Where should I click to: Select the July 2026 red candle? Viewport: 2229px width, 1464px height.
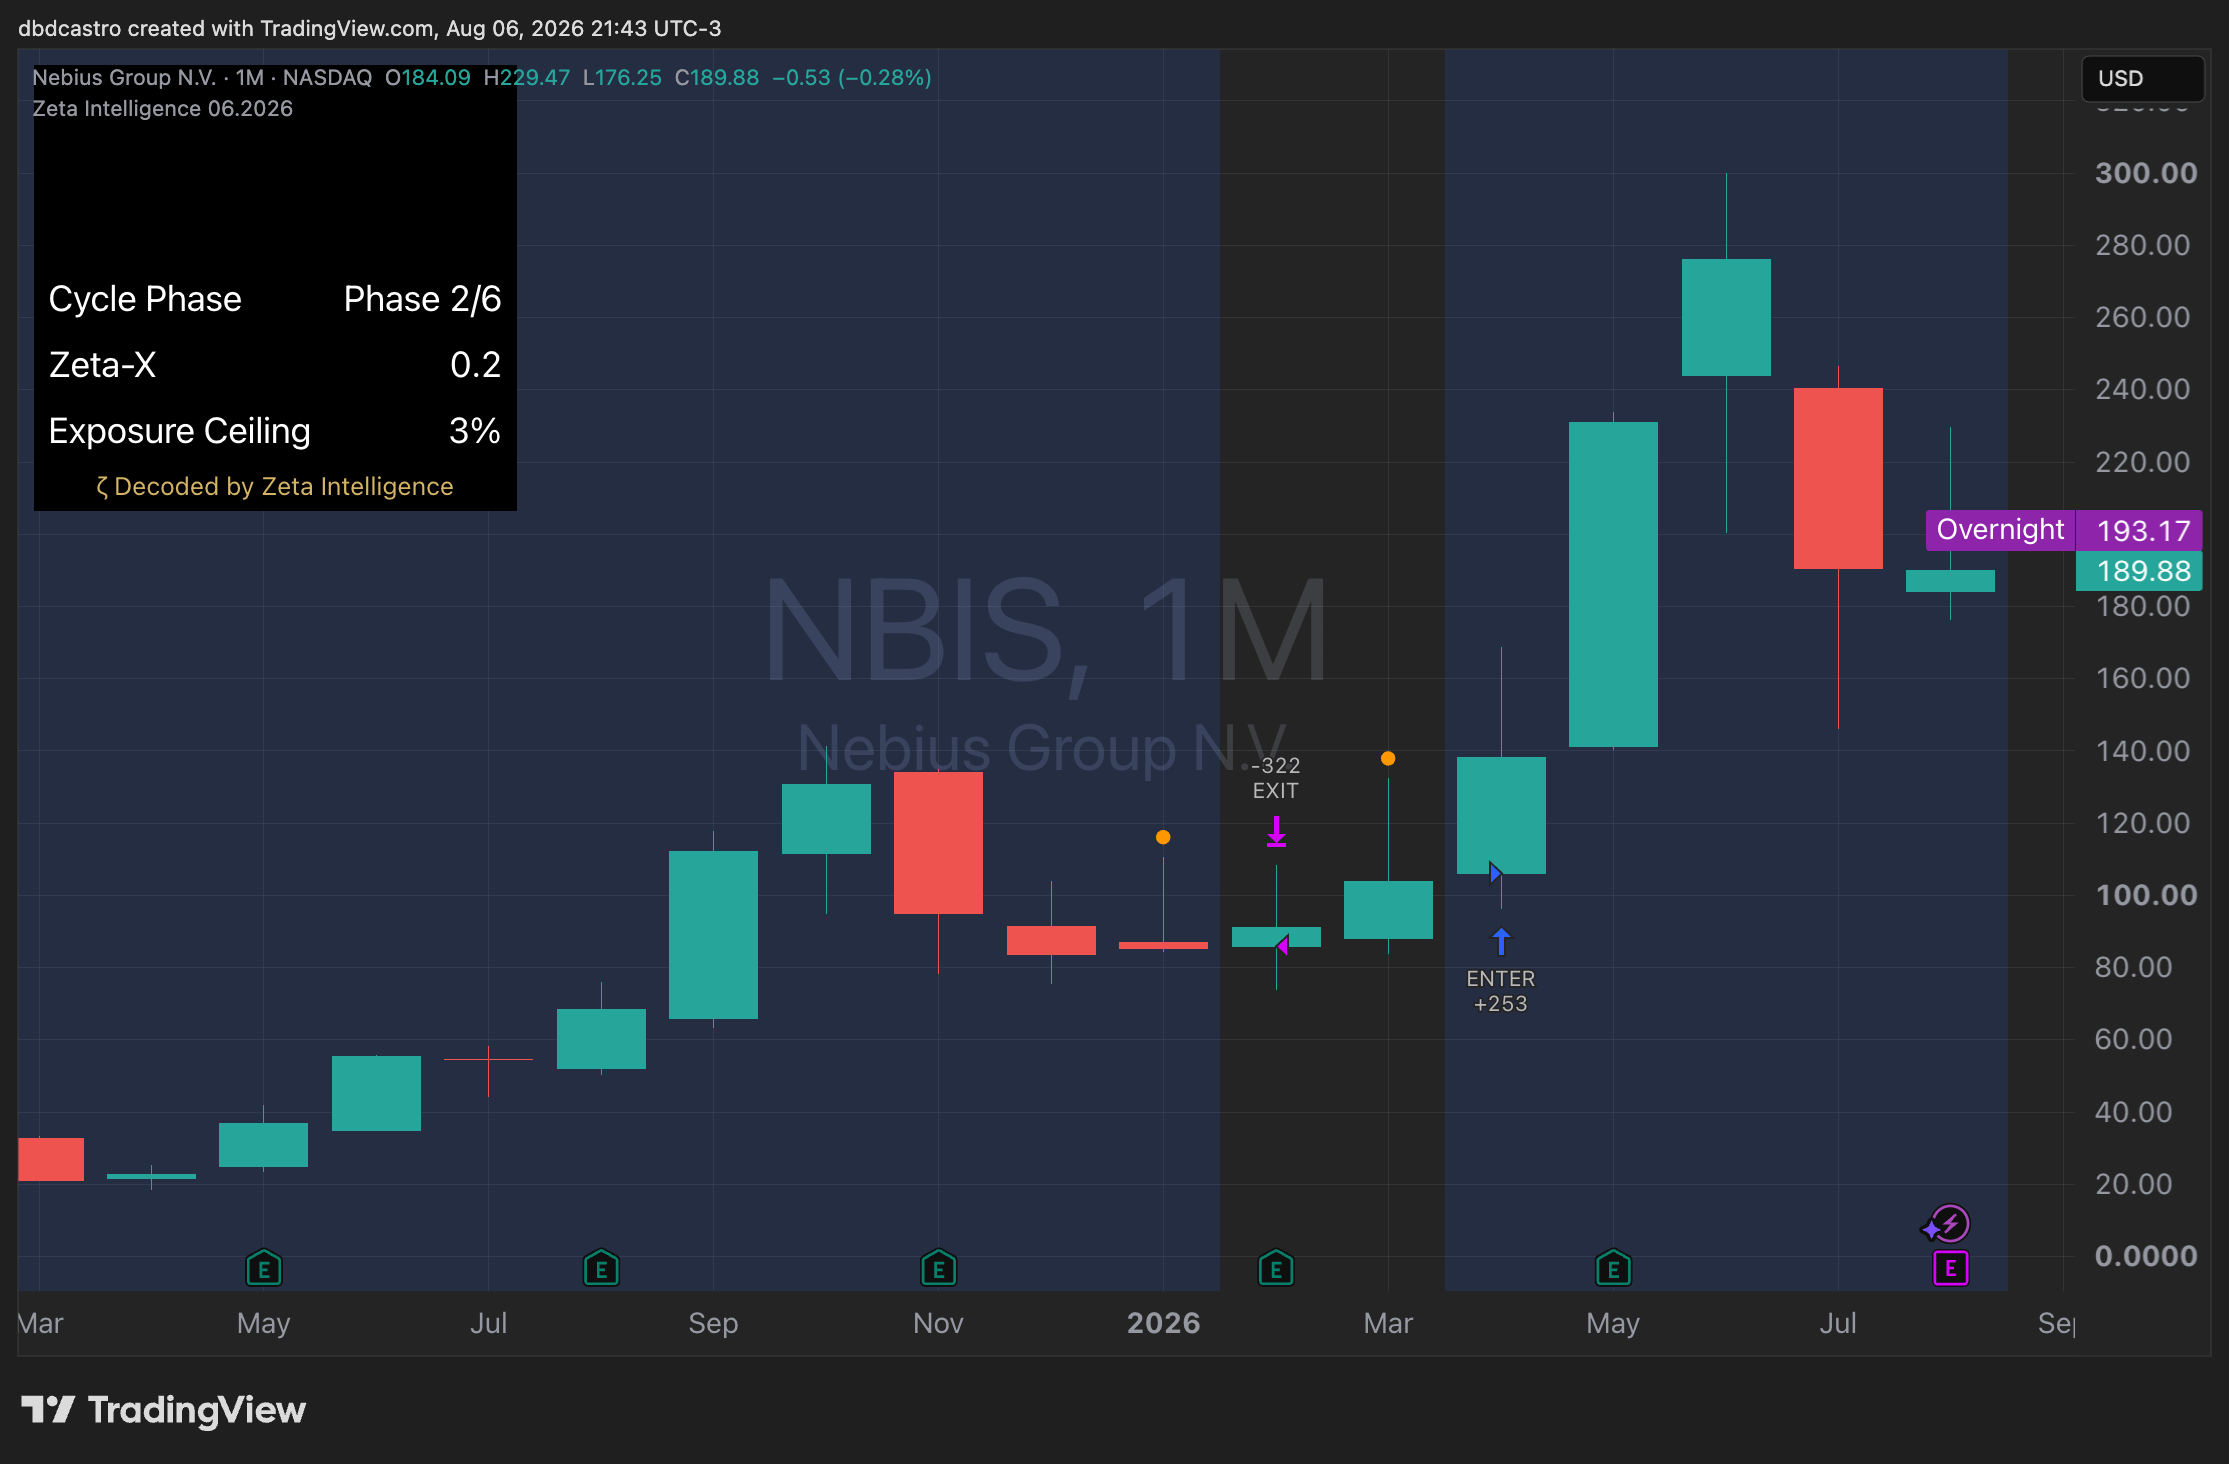(x=1838, y=478)
